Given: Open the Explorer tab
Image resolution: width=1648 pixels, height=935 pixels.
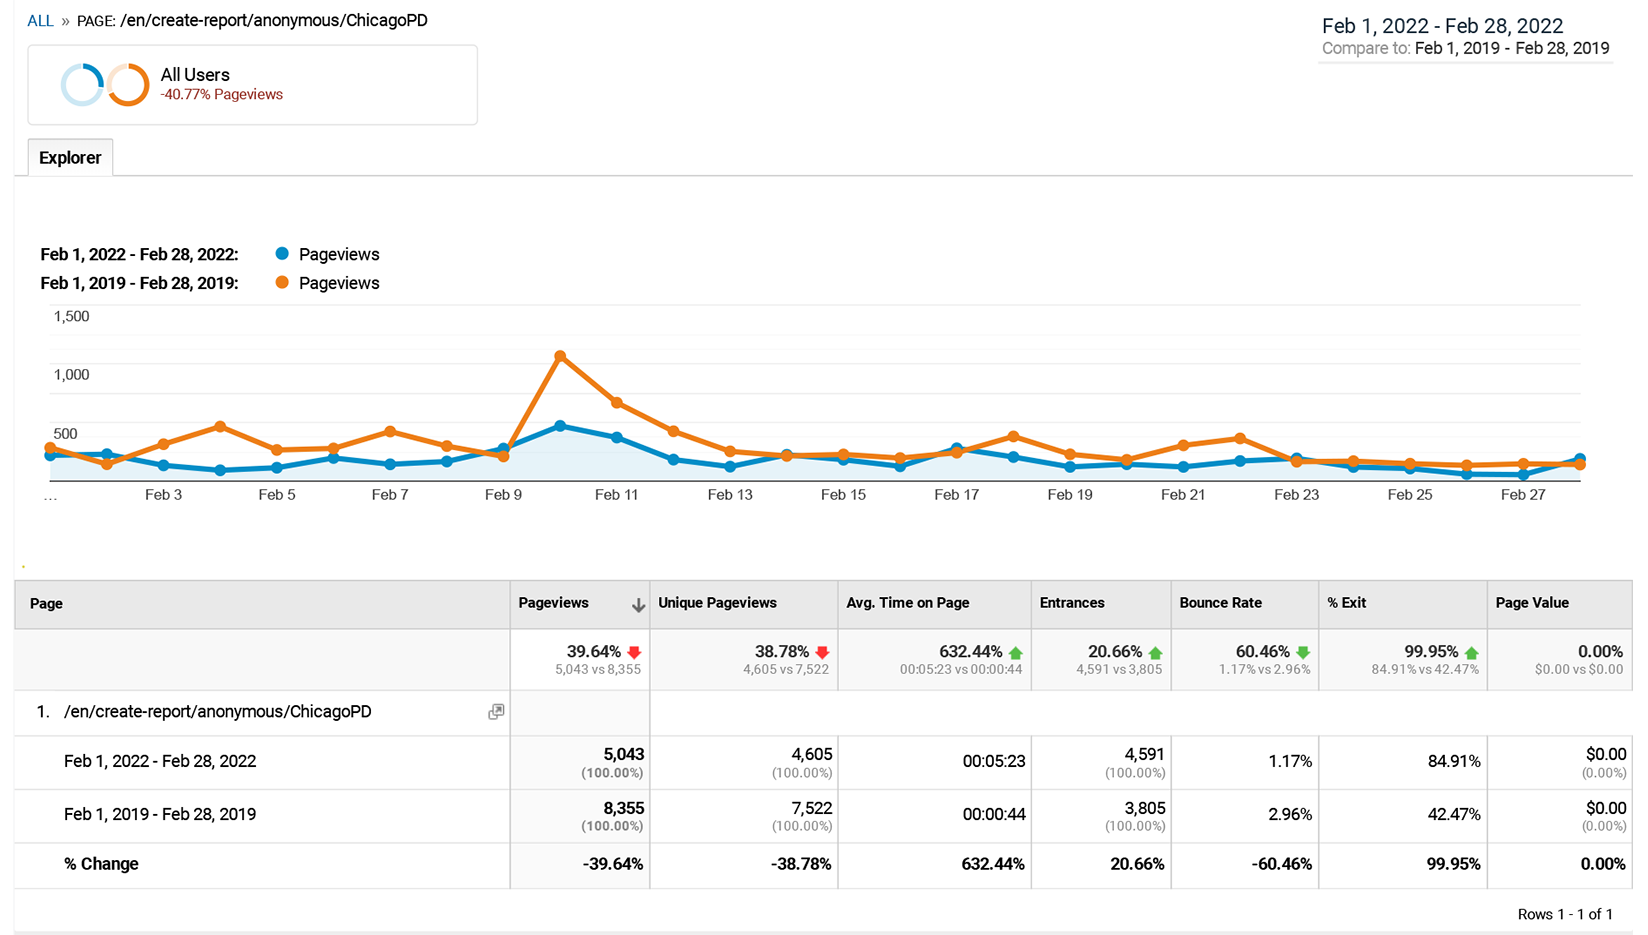Looking at the screenshot, I should 70,158.
